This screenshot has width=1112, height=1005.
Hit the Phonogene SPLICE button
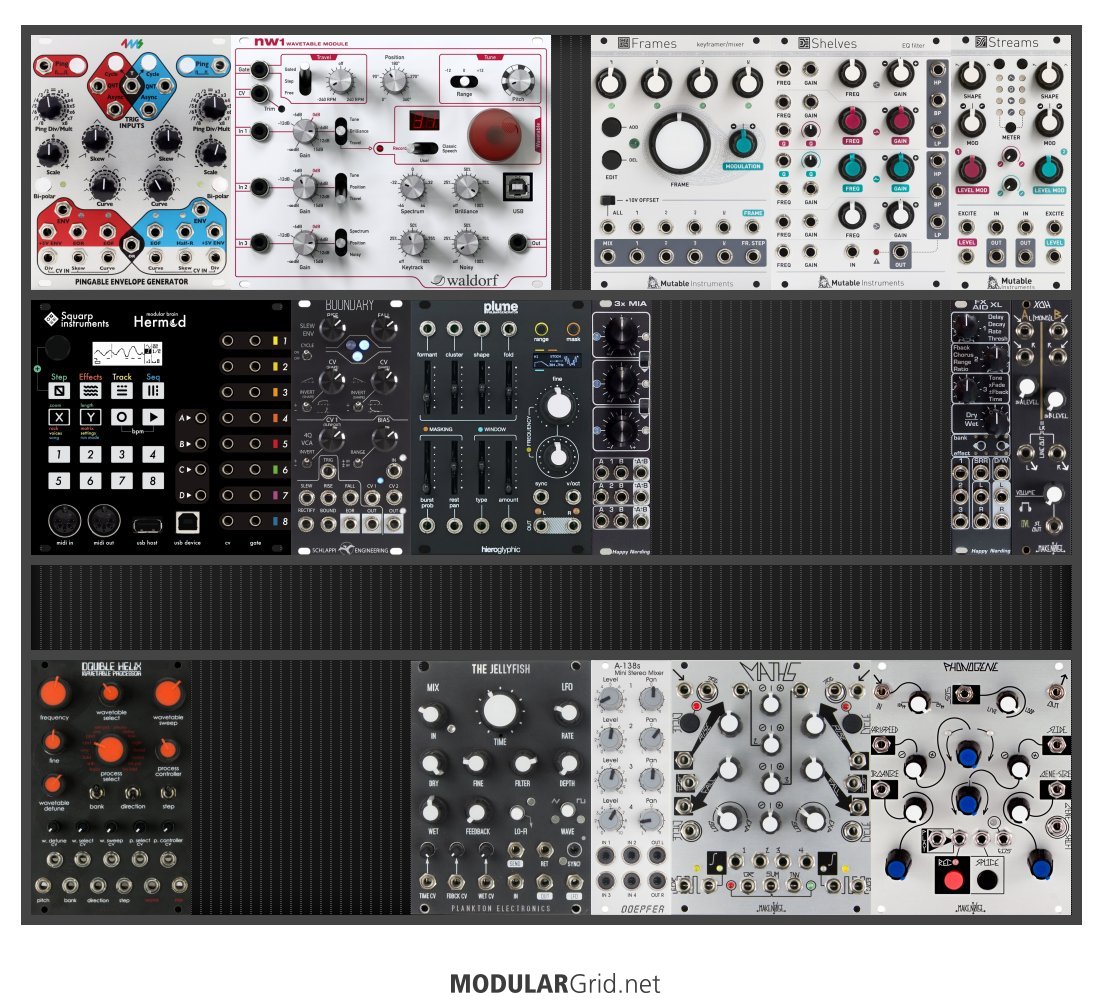[986, 880]
